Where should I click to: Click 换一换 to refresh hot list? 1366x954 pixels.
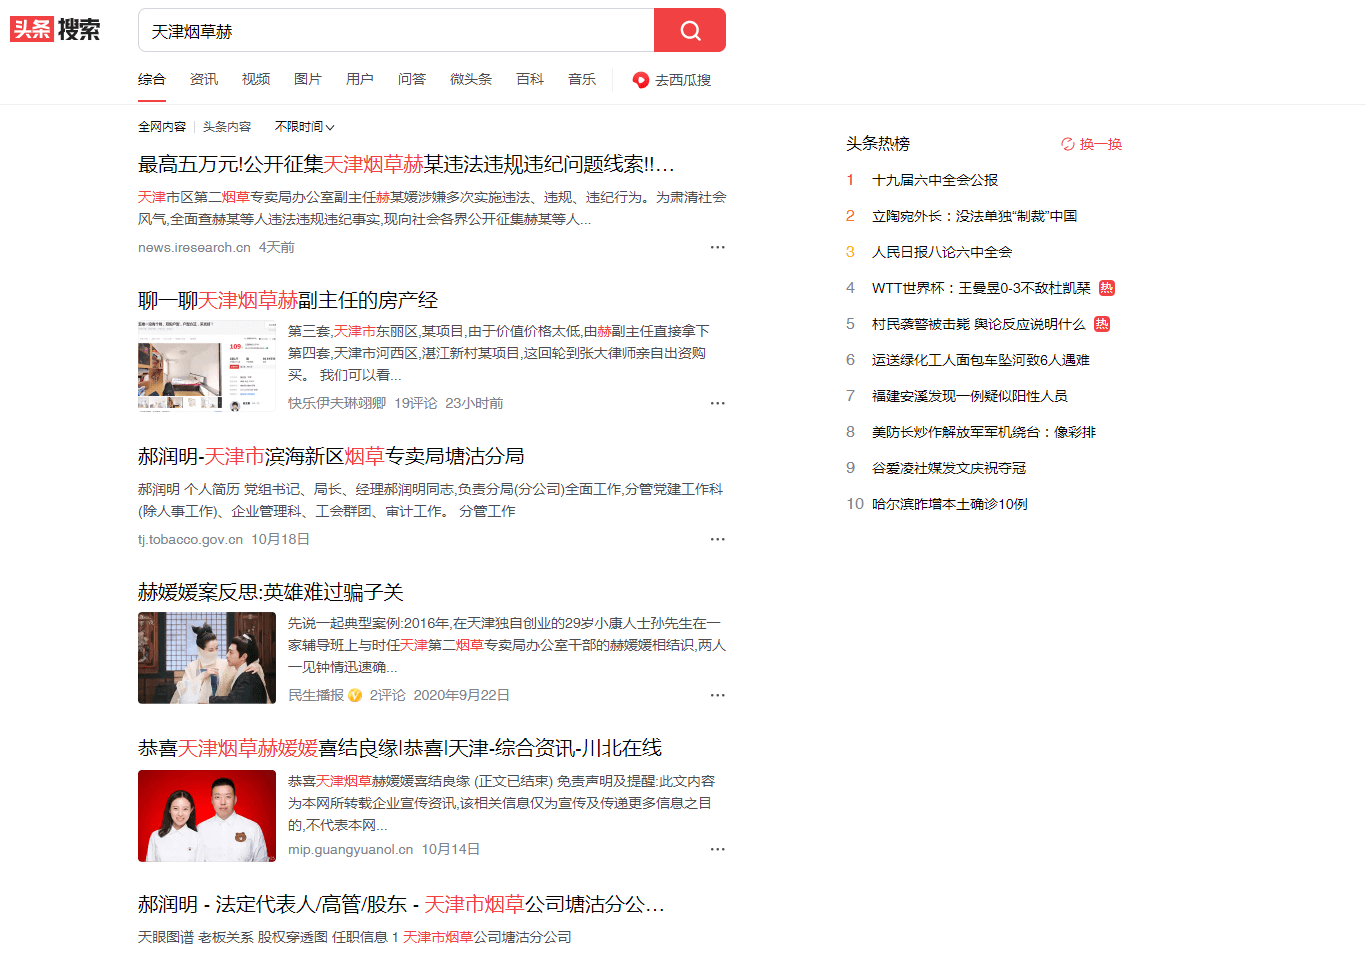[x=1101, y=144]
